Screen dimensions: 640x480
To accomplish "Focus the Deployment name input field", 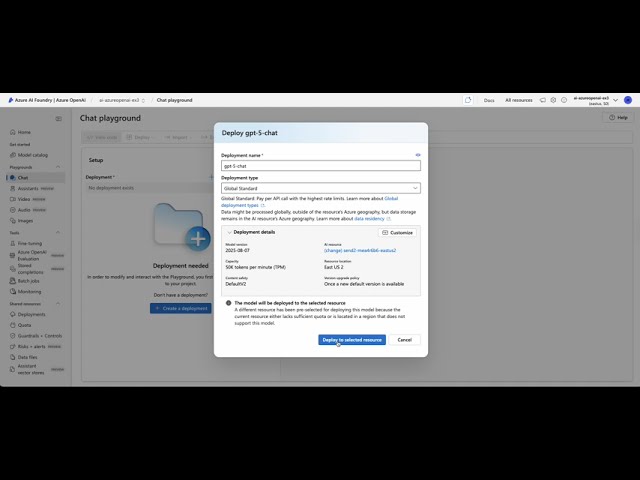I will (321, 166).
